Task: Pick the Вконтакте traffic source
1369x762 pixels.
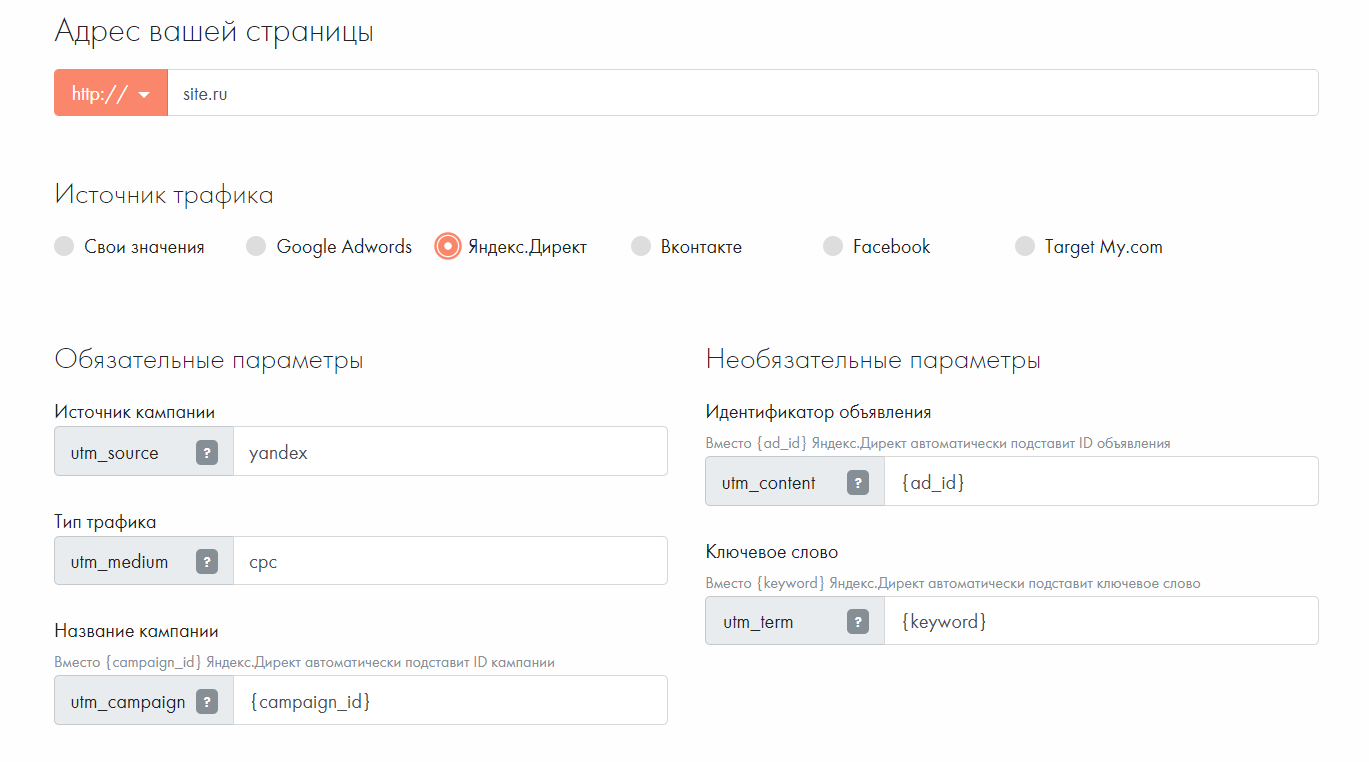Action: coord(640,246)
